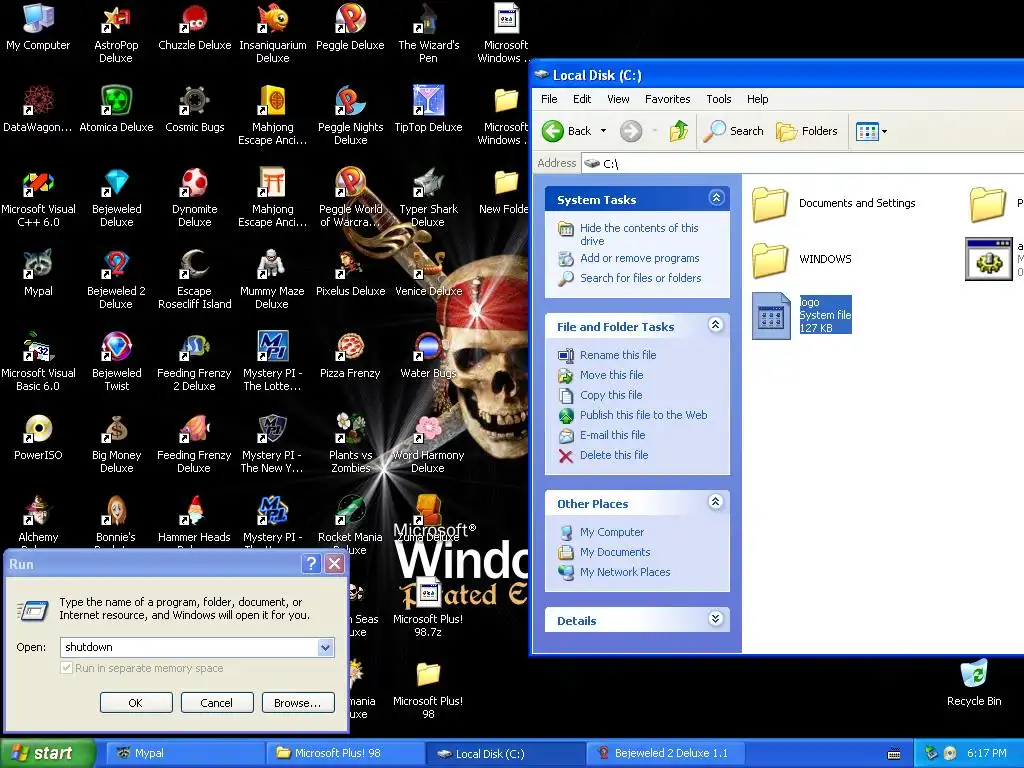Click Copy this file link
Screen dimensions: 1024x768
(611, 395)
